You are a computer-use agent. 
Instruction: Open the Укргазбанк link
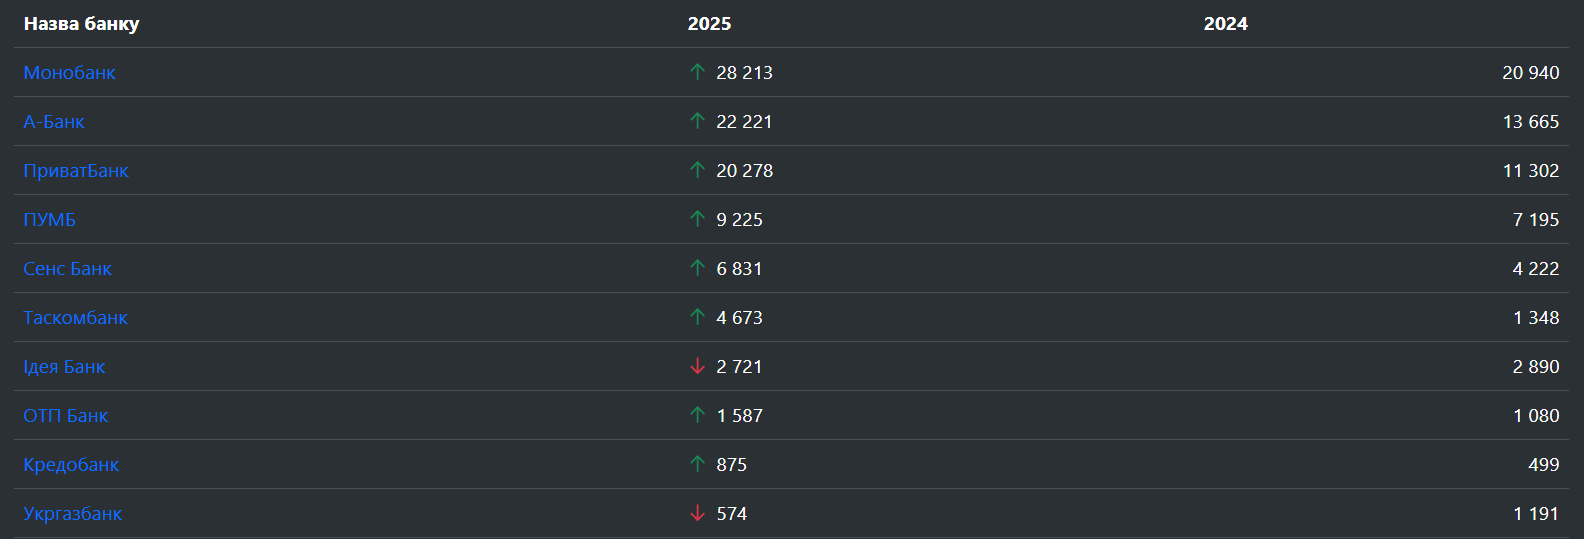73,514
